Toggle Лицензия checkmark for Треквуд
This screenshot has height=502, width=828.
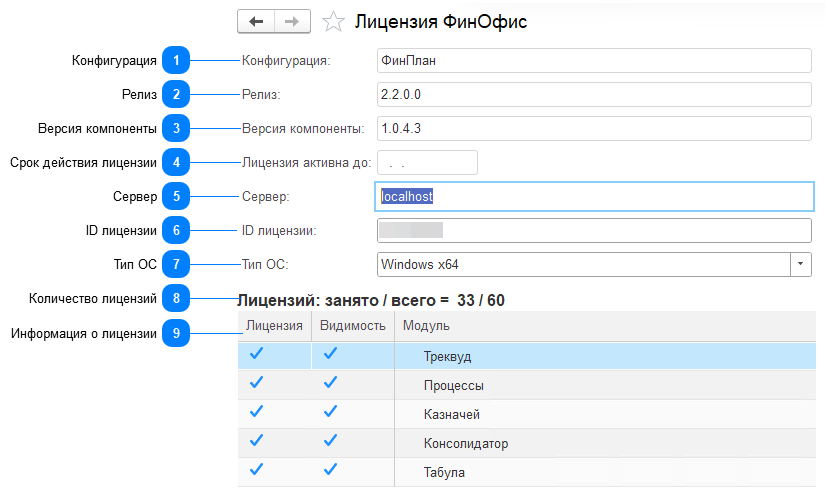pyautogui.click(x=257, y=353)
